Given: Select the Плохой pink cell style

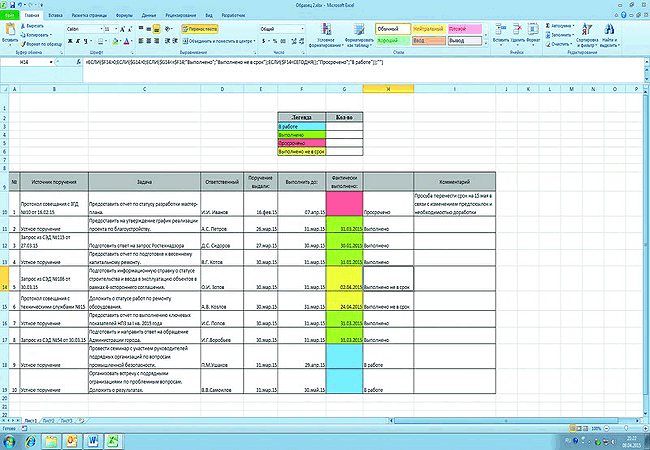Looking at the screenshot, I should [x=465, y=29].
